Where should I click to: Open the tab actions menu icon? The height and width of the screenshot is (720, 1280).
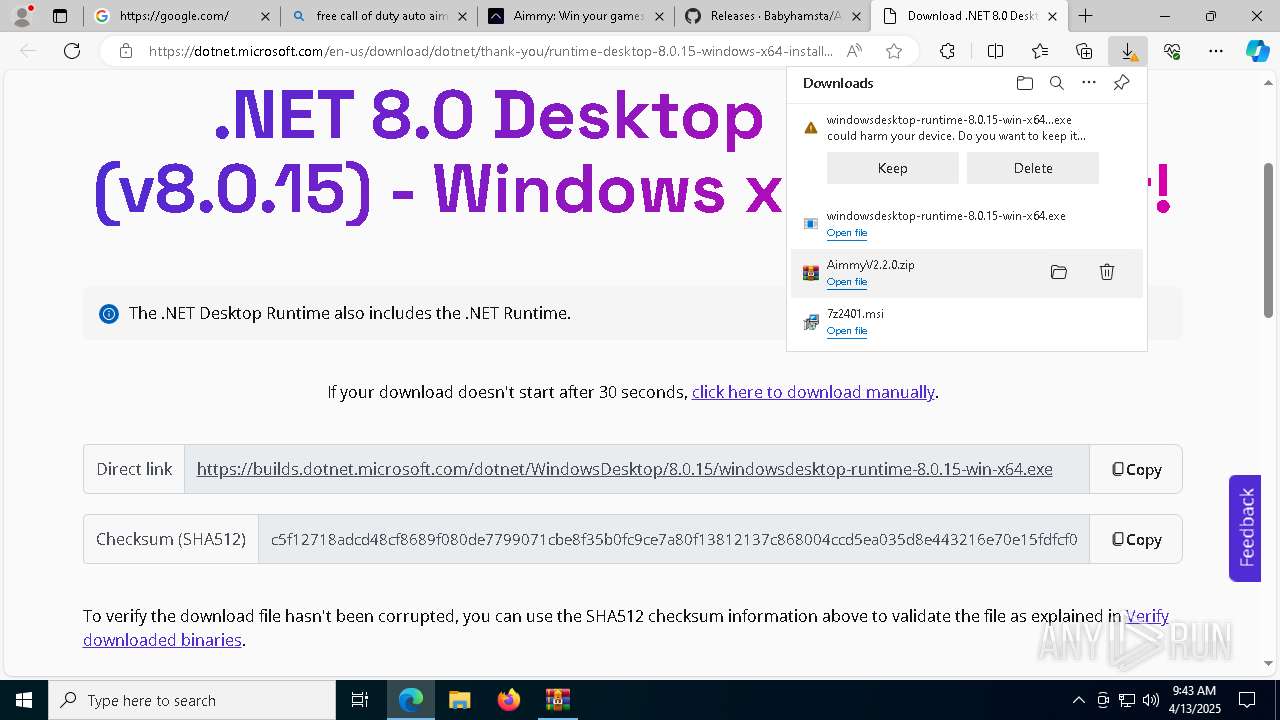60,16
